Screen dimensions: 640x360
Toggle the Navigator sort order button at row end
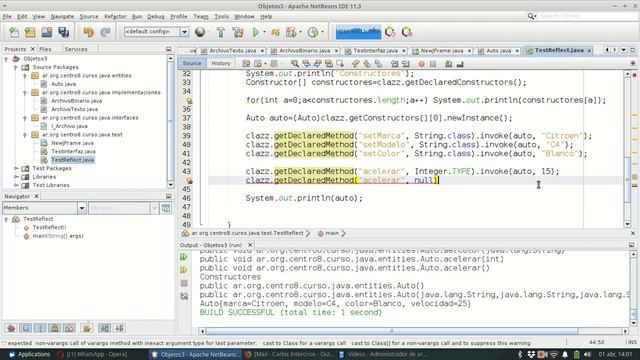119,328
